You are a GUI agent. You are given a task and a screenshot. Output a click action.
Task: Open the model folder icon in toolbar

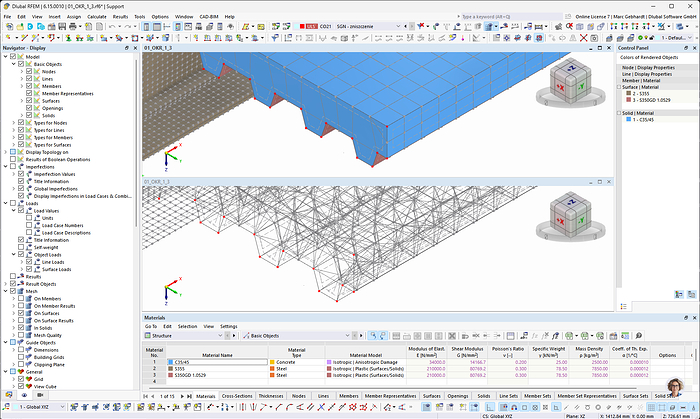(20, 27)
